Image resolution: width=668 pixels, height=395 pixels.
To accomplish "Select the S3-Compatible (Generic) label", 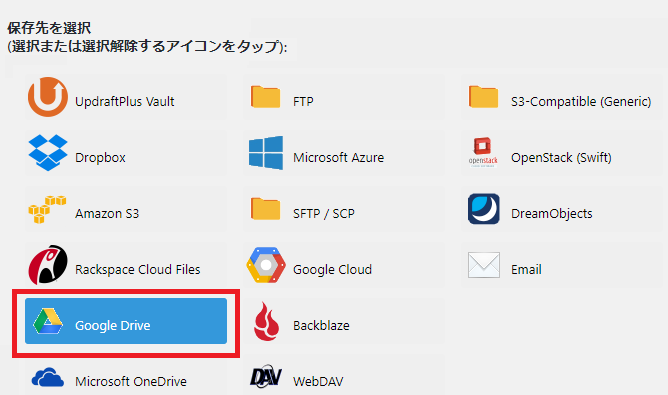I will pos(581,101).
